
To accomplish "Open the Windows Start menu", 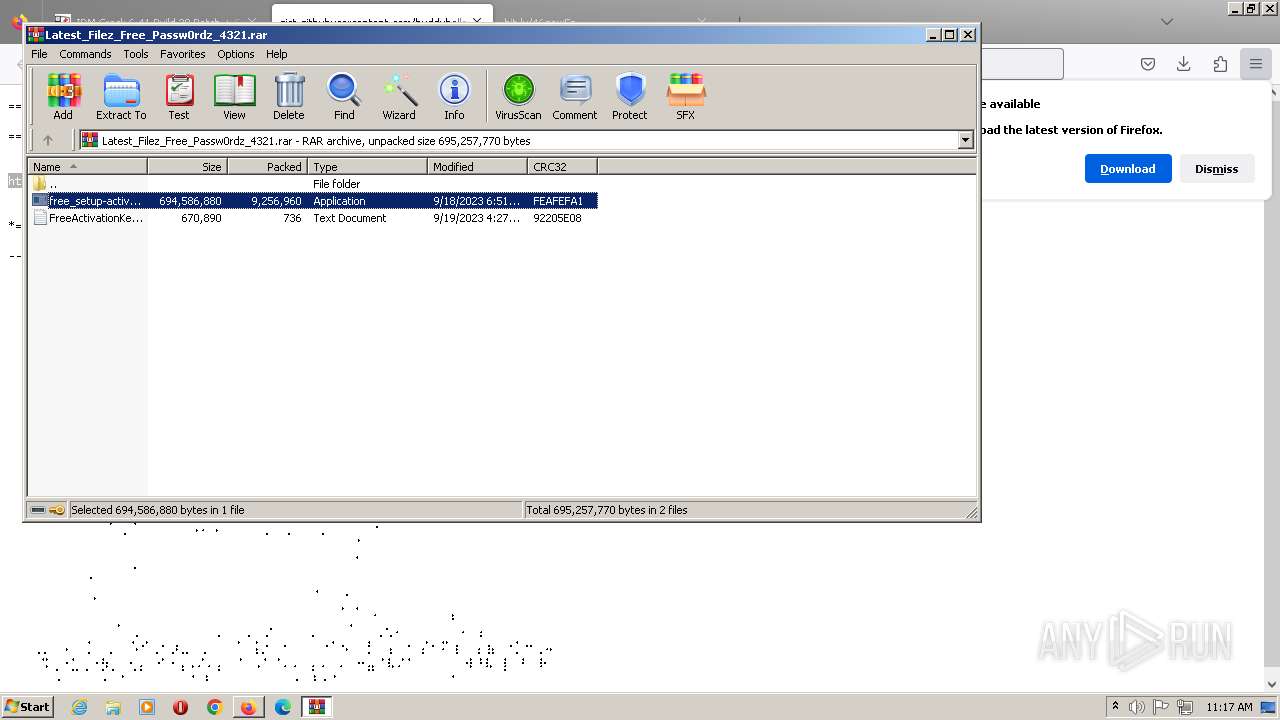I will point(27,707).
